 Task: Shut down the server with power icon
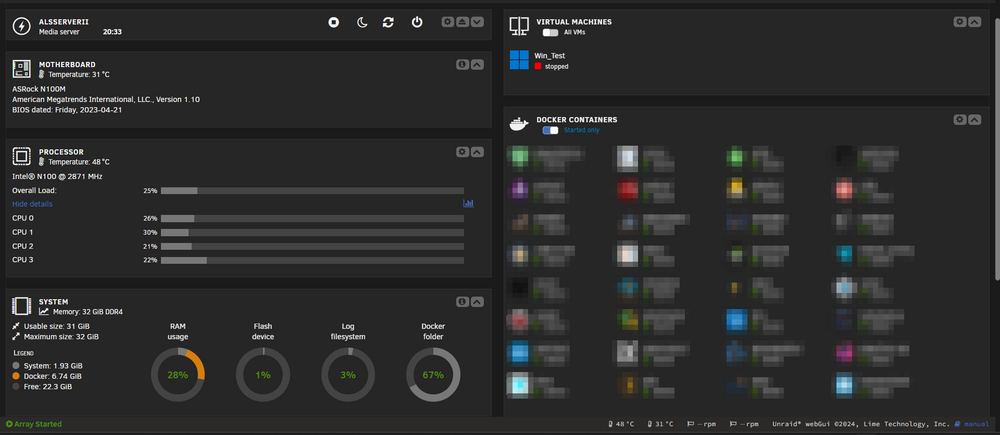[417, 22]
